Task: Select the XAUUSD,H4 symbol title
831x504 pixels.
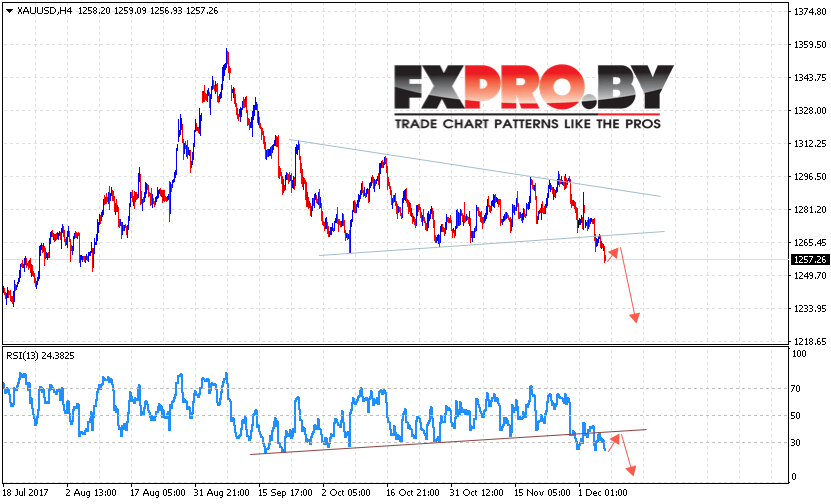Action: (45, 11)
